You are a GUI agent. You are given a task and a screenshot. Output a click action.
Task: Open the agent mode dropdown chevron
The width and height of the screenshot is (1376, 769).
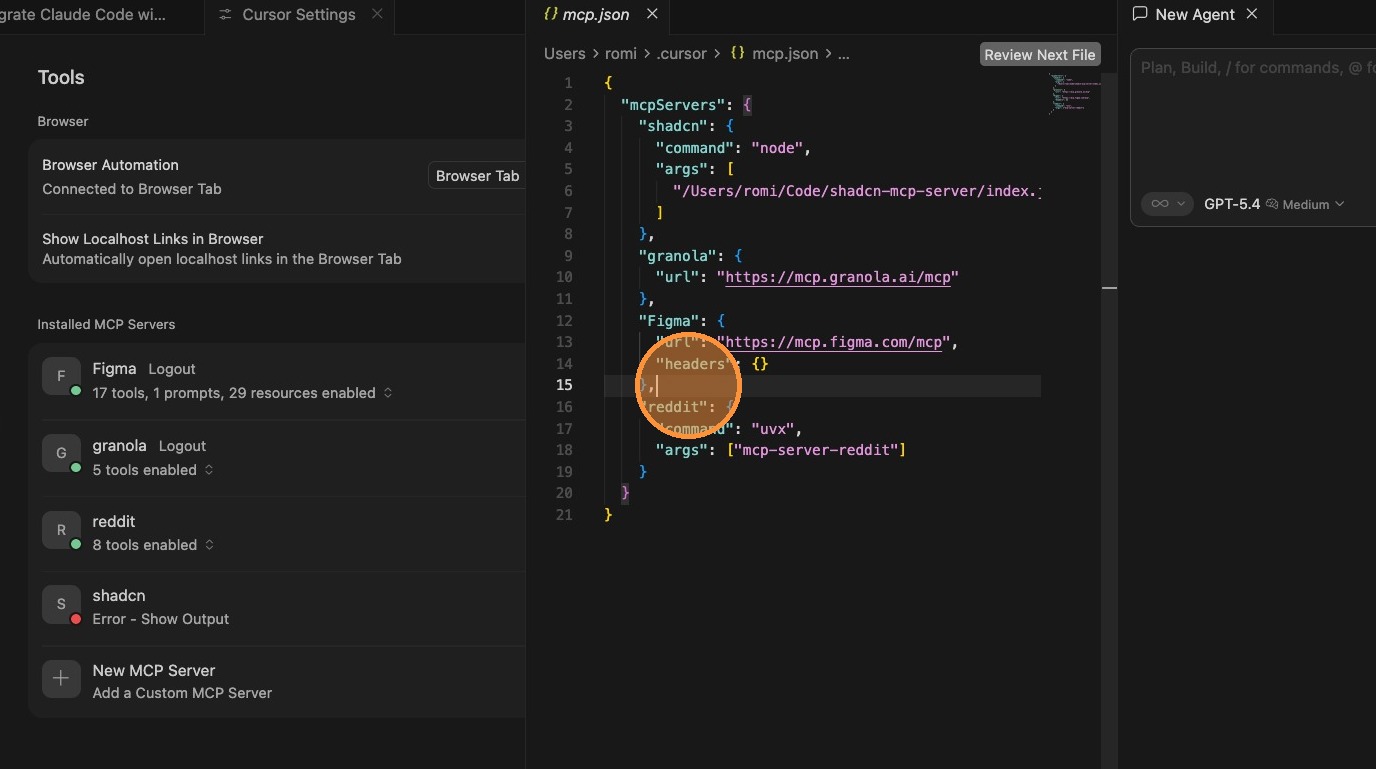point(1181,204)
